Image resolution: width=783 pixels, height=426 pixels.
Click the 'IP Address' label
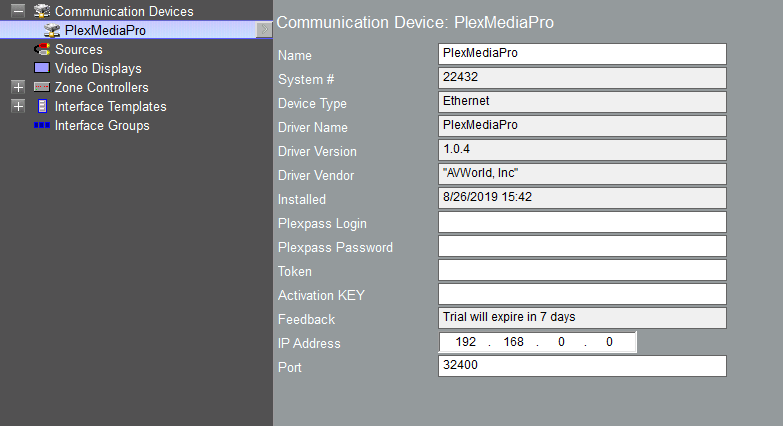[x=309, y=343]
